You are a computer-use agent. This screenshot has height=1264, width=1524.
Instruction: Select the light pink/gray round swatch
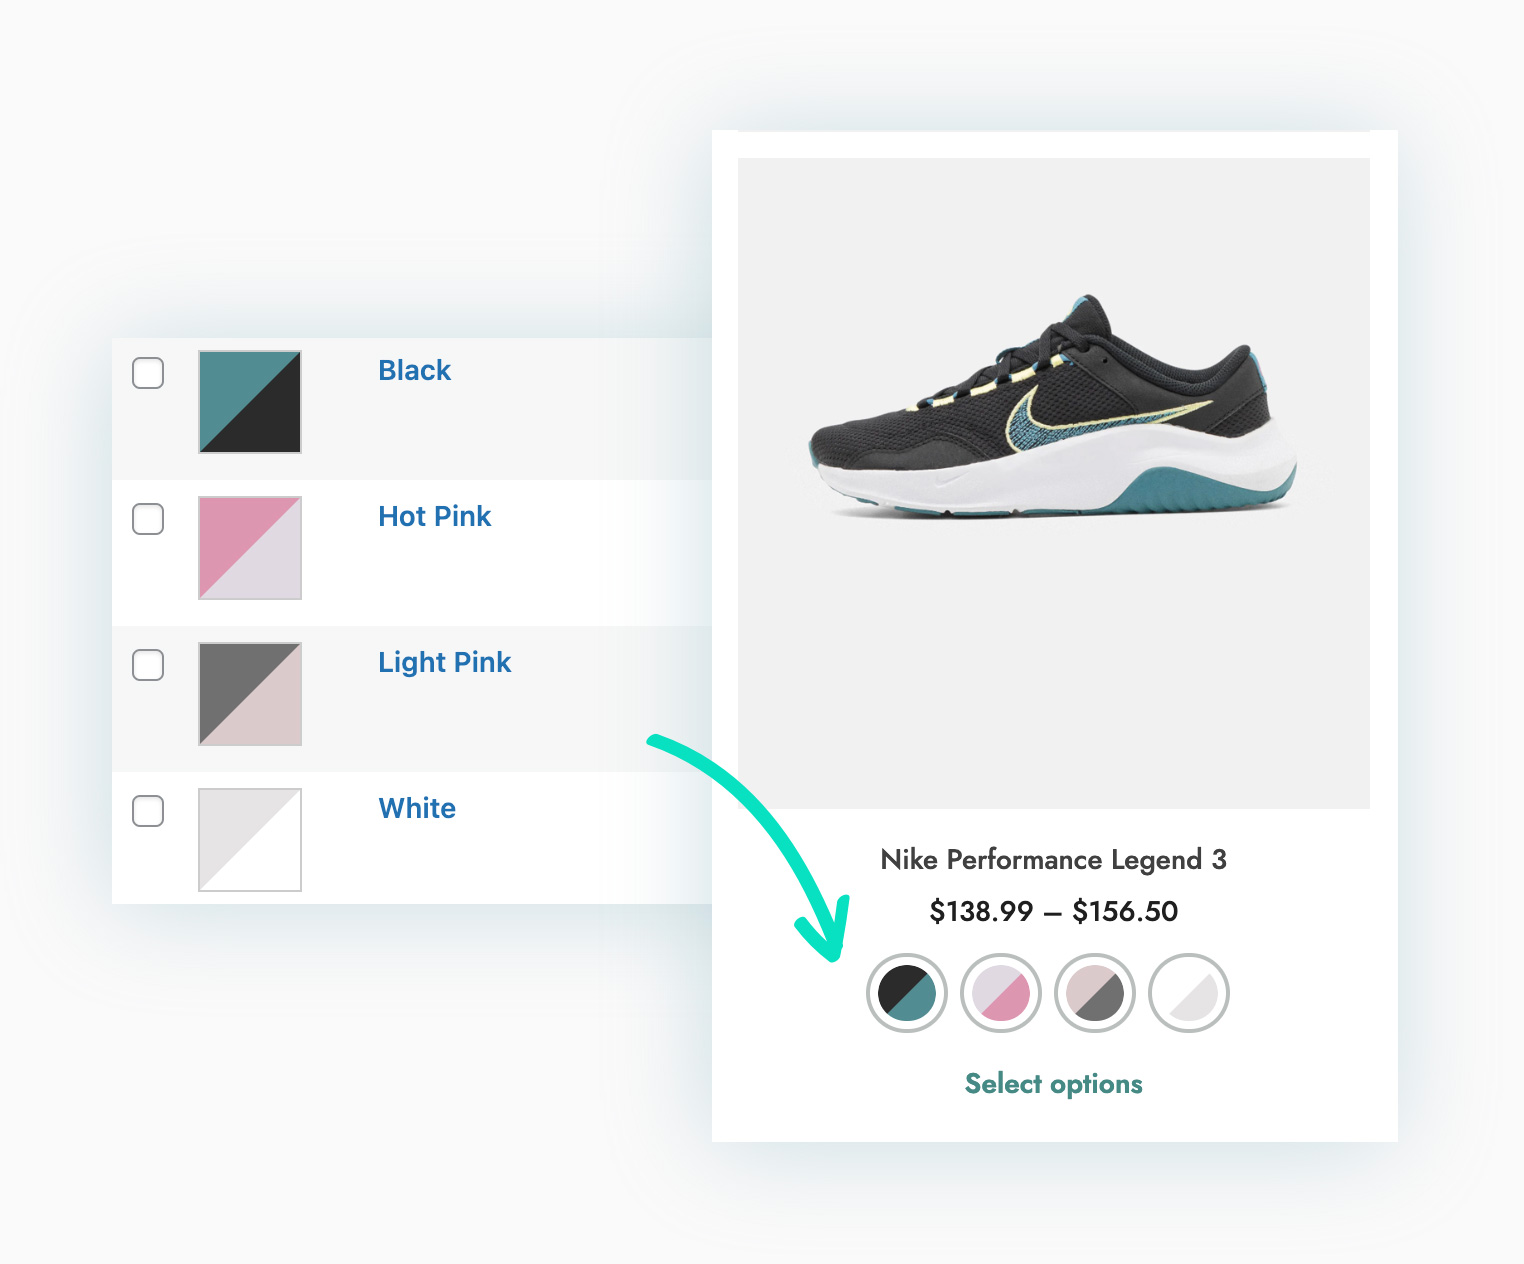coord(1095,993)
